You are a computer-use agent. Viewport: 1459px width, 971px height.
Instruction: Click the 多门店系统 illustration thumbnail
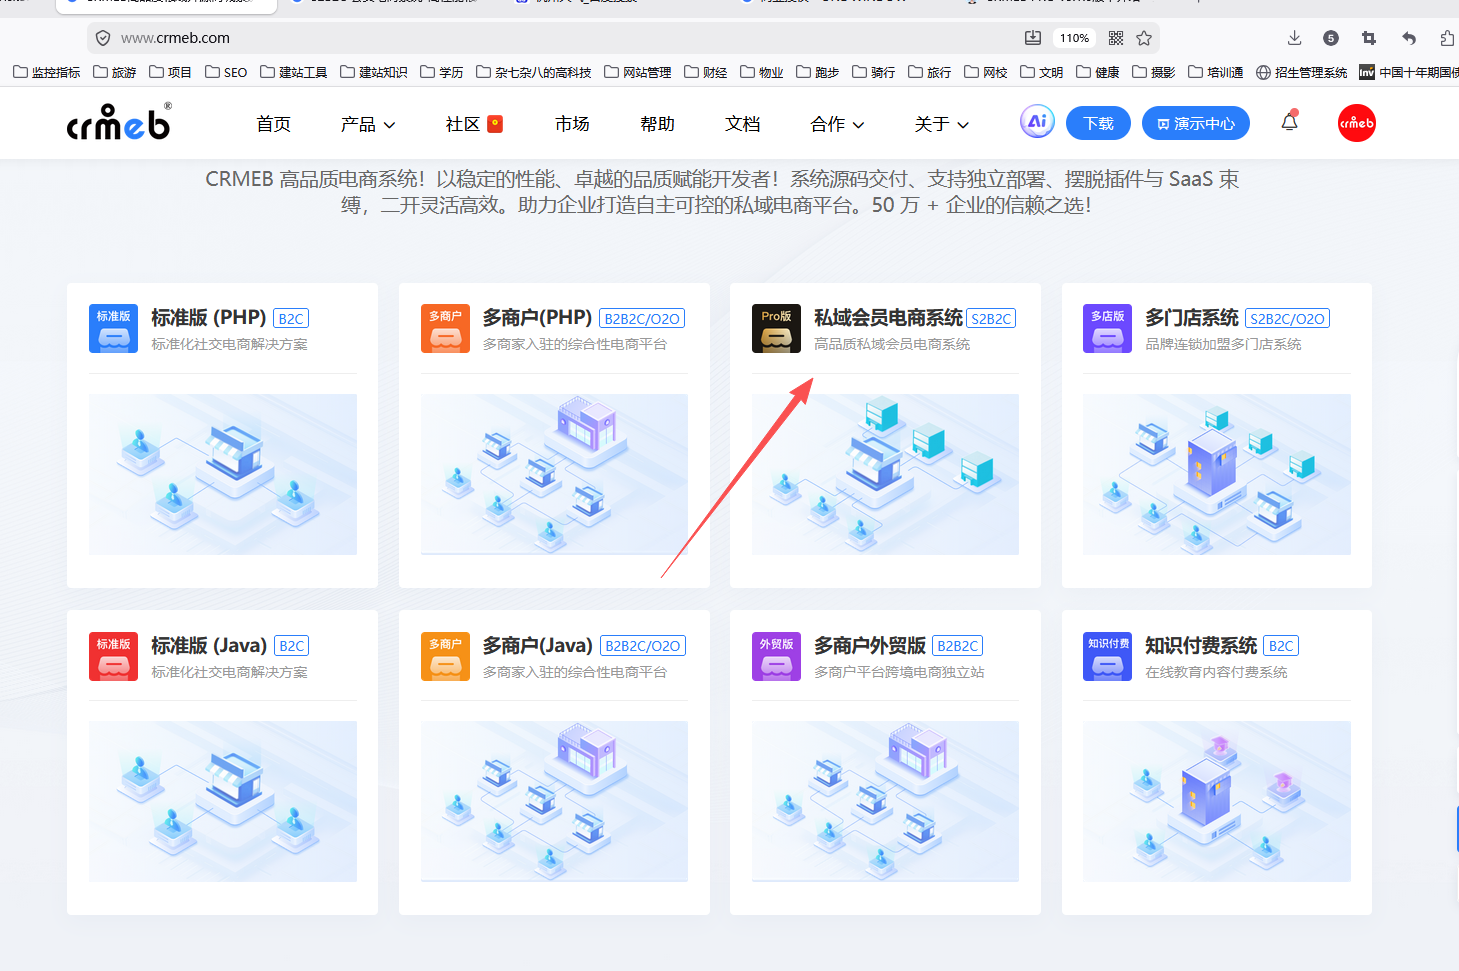click(1216, 474)
